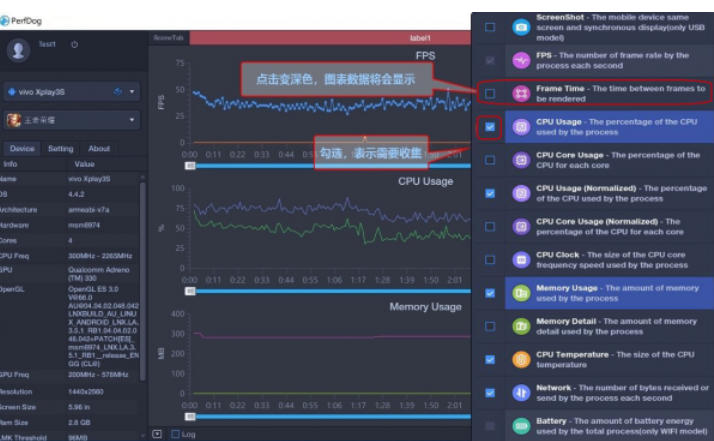Click the power icon next to Test1

pos(74,45)
